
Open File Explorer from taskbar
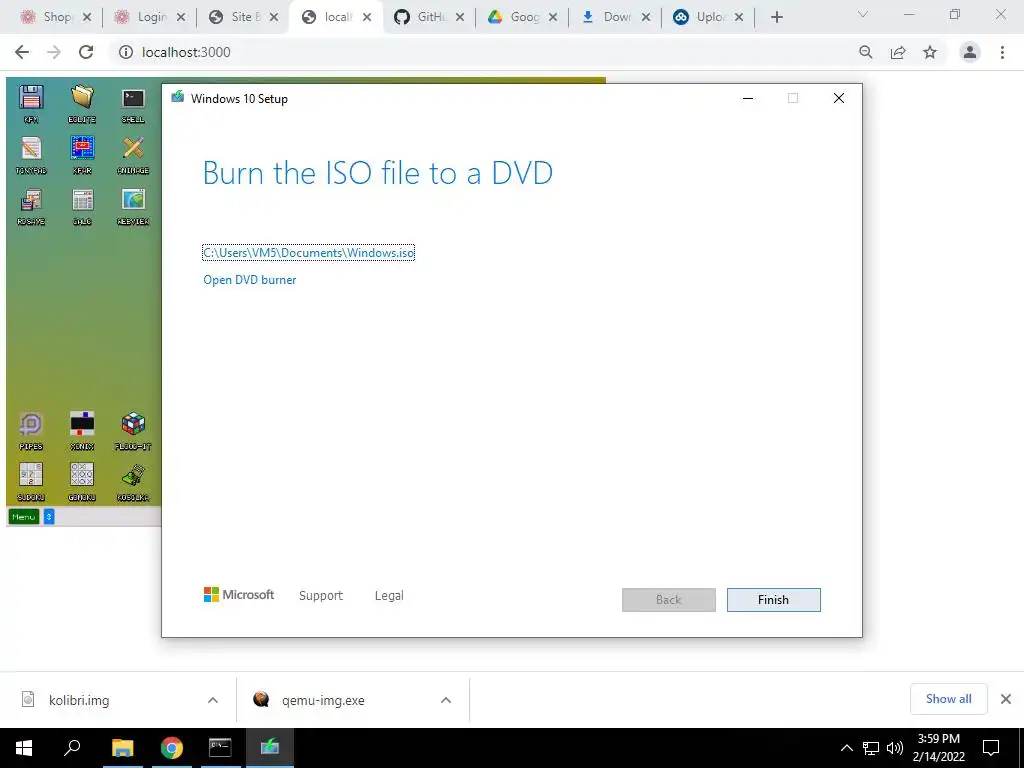(122, 748)
